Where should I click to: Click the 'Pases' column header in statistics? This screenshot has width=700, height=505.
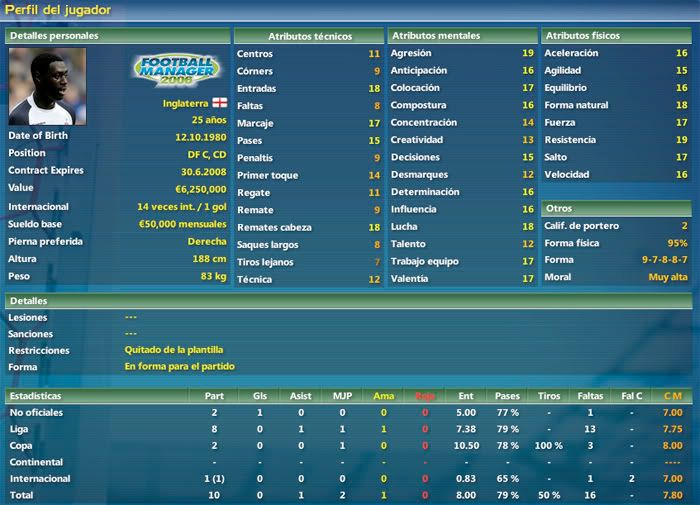(507, 396)
